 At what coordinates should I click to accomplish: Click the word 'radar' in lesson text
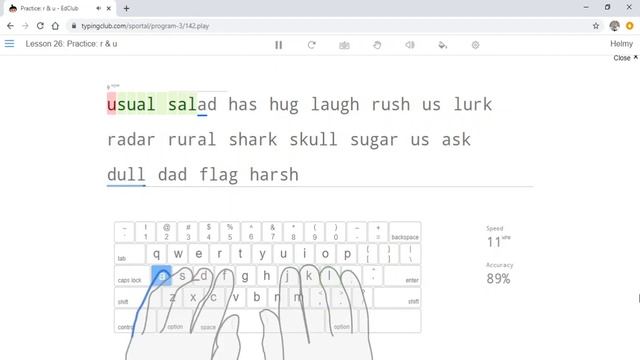click(x=131, y=140)
